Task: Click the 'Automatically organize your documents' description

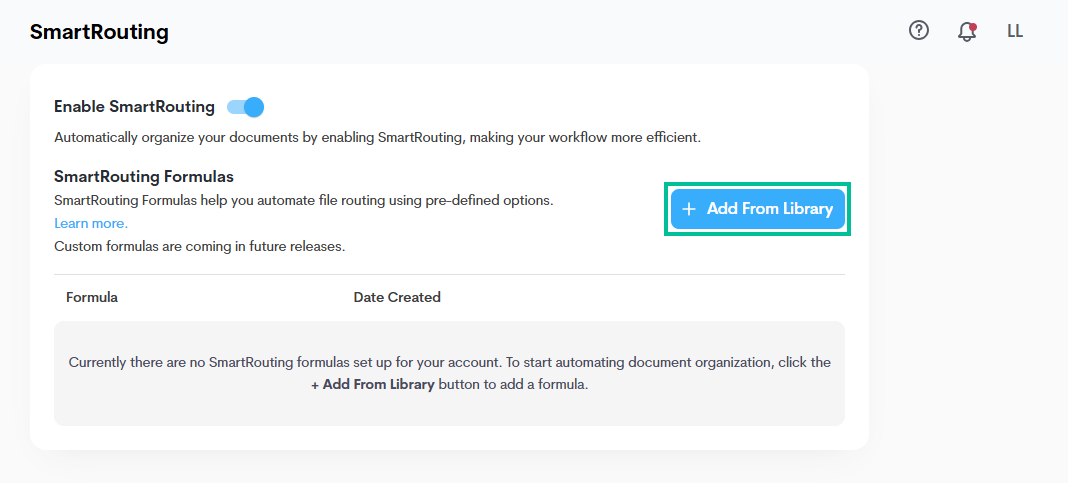Action: click(377, 138)
